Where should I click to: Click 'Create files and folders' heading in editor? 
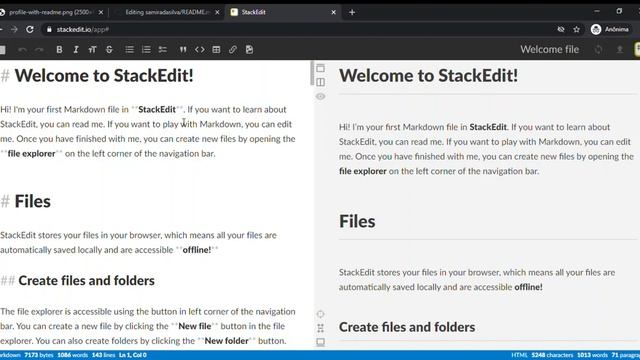[x=87, y=280]
